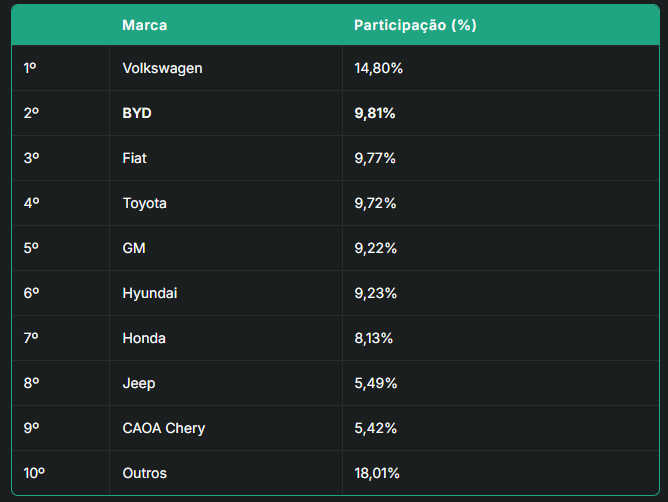Click the Toyota brand cell
The width and height of the screenshot is (668, 502).
145,203
